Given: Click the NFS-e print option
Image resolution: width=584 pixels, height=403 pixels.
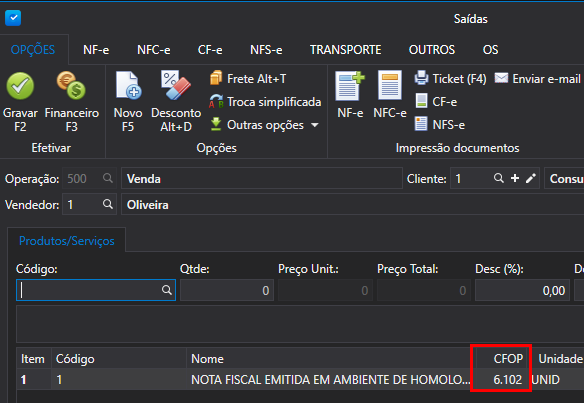Looking at the screenshot, I should 440,125.
